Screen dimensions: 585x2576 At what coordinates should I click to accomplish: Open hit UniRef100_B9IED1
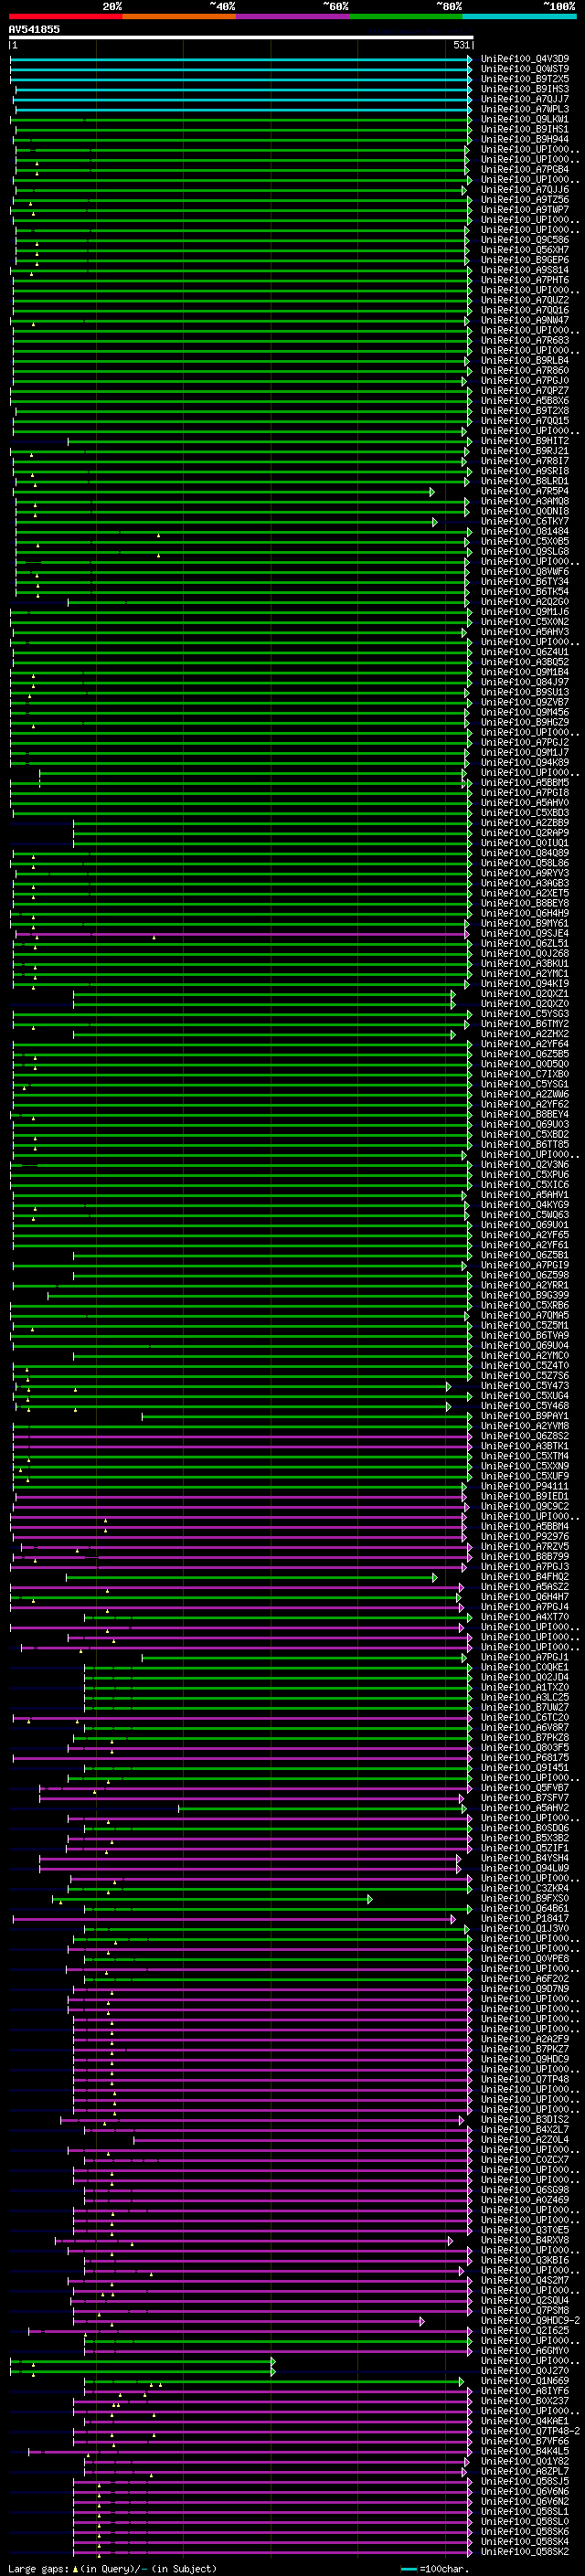point(524,1496)
